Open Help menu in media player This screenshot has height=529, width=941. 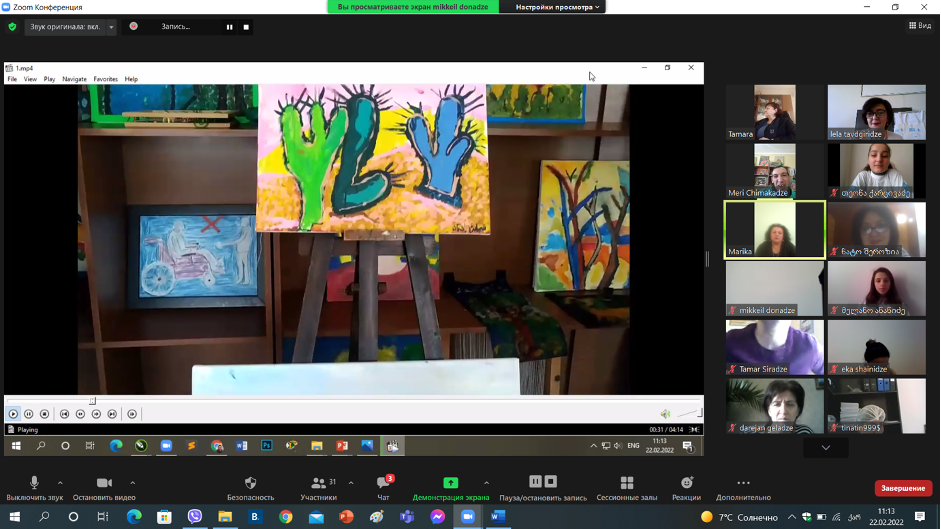(x=131, y=79)
